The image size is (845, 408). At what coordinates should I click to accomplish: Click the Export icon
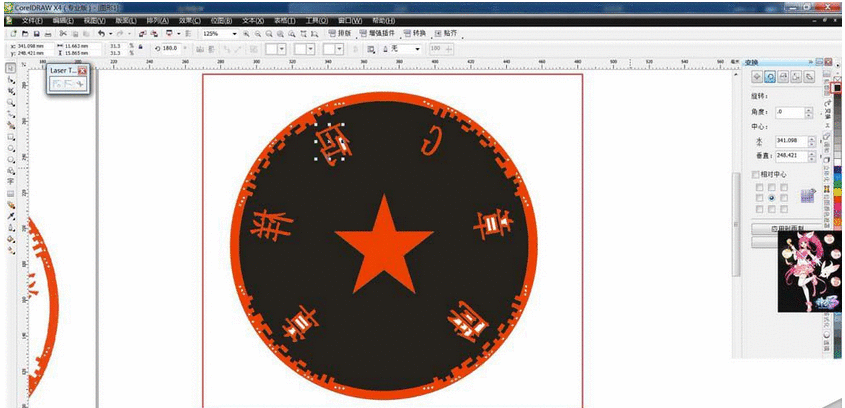(154, 33)
